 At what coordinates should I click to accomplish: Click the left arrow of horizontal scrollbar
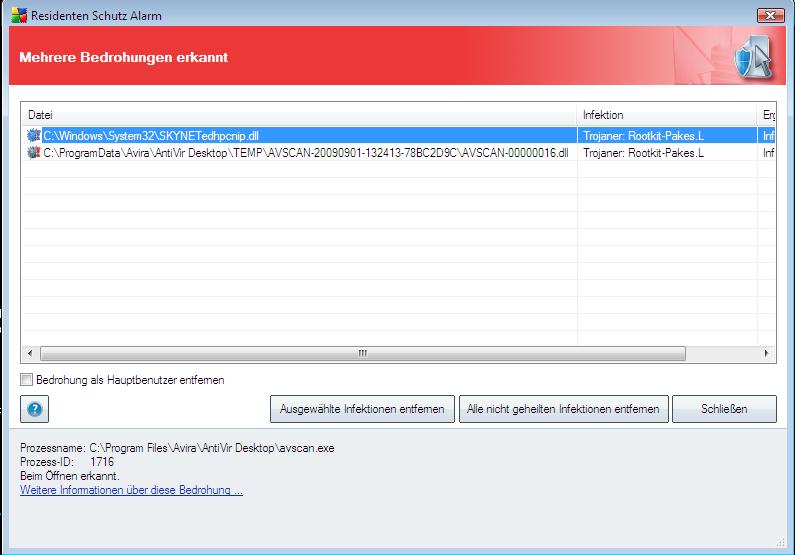pos(30,353)
